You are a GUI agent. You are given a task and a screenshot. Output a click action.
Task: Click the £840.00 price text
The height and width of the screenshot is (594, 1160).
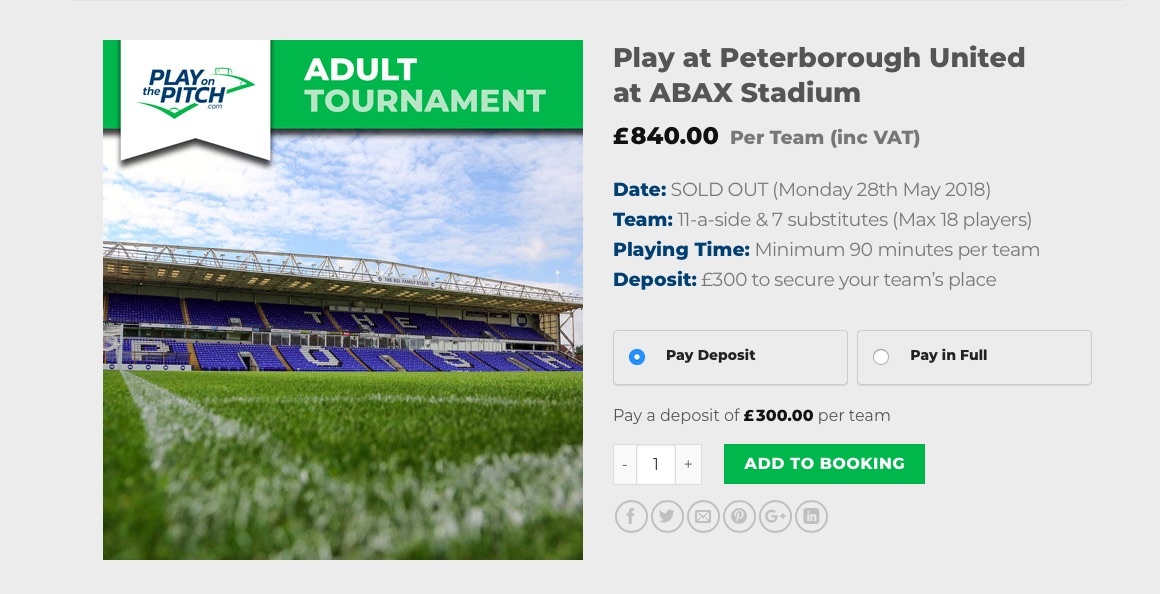(x=665, y=136)
